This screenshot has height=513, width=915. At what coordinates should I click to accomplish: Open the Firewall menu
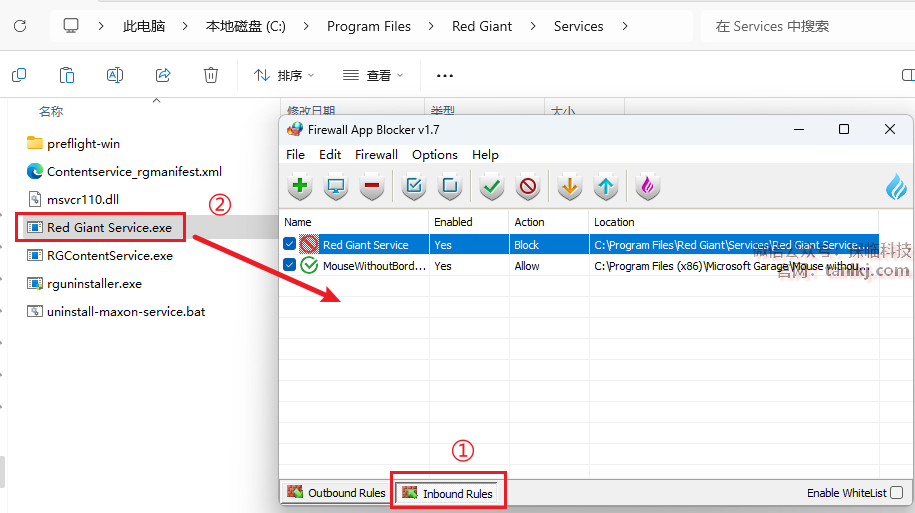coord(376,155)
